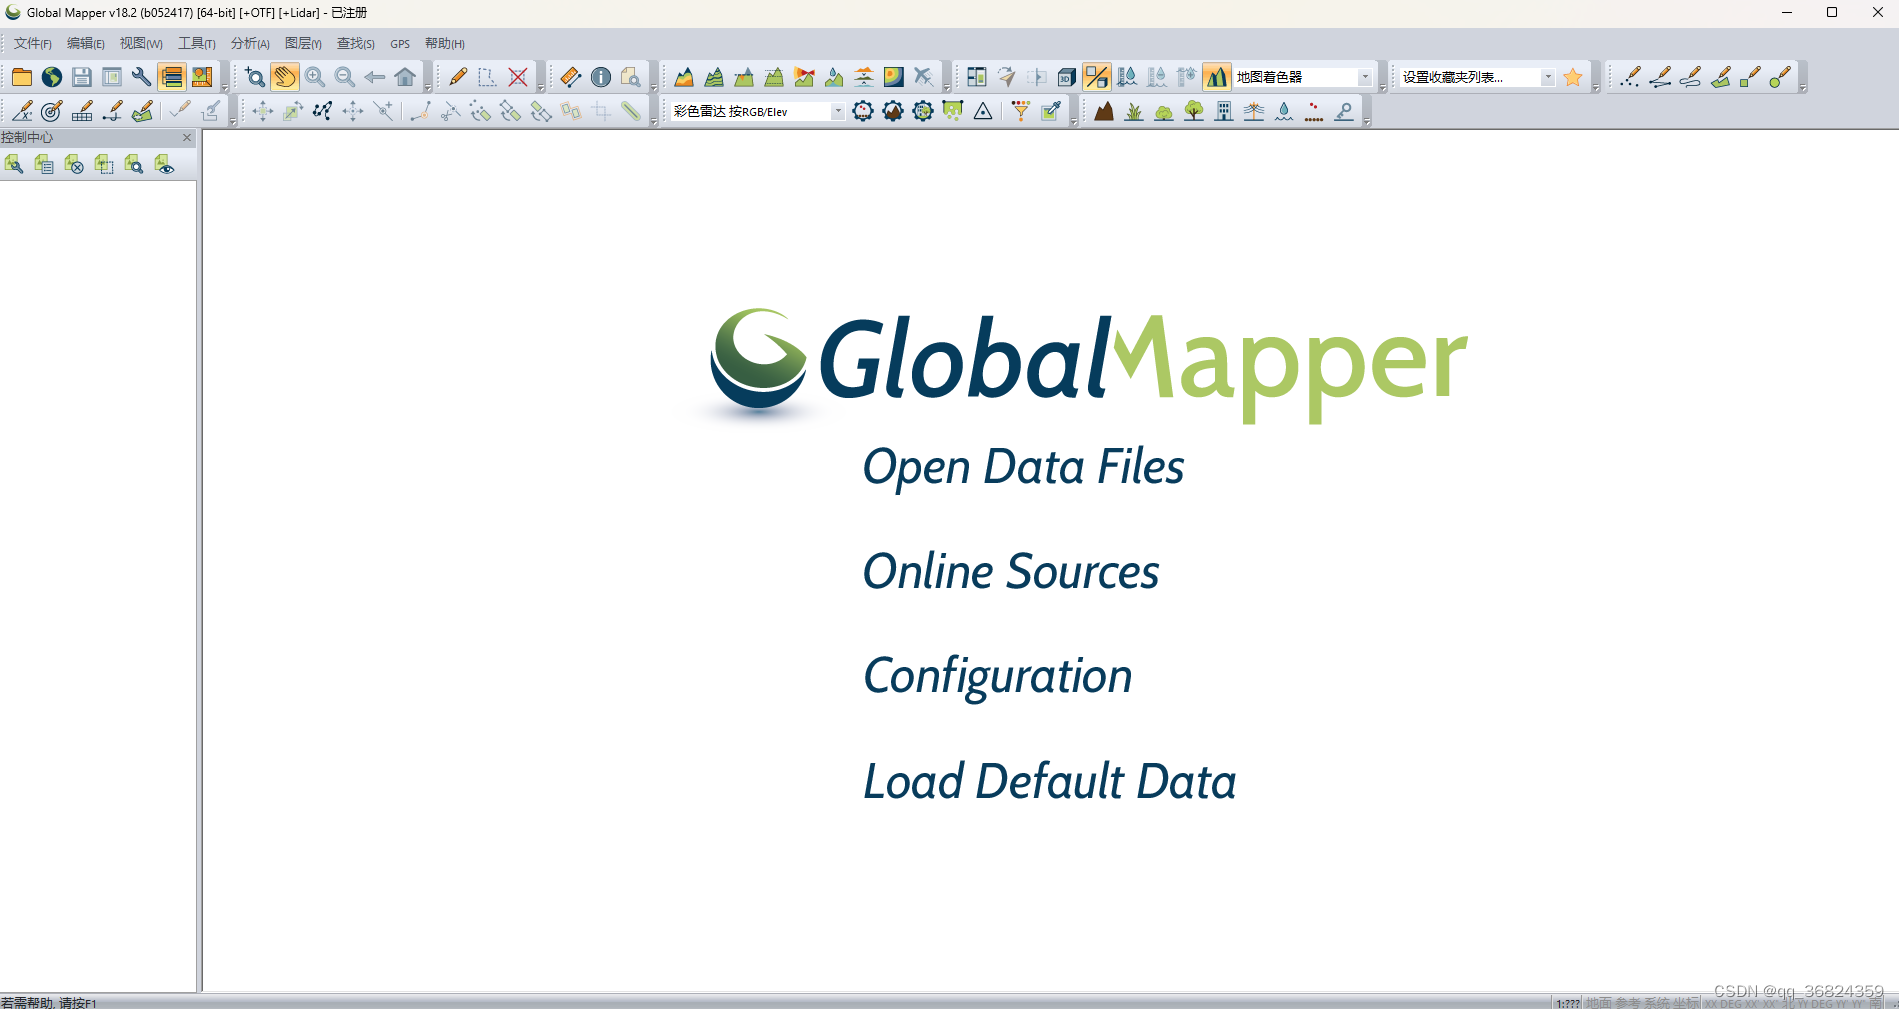Click control center remove layer icon
The image size is (1899, 1009).
tap(74, 164)
